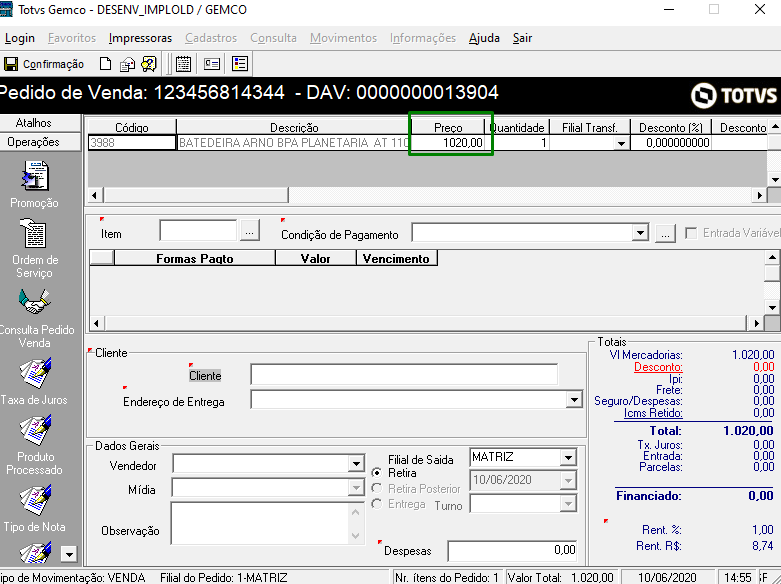
Task: Click the printer envelope toolbar icon
Action: pos(128,64)
